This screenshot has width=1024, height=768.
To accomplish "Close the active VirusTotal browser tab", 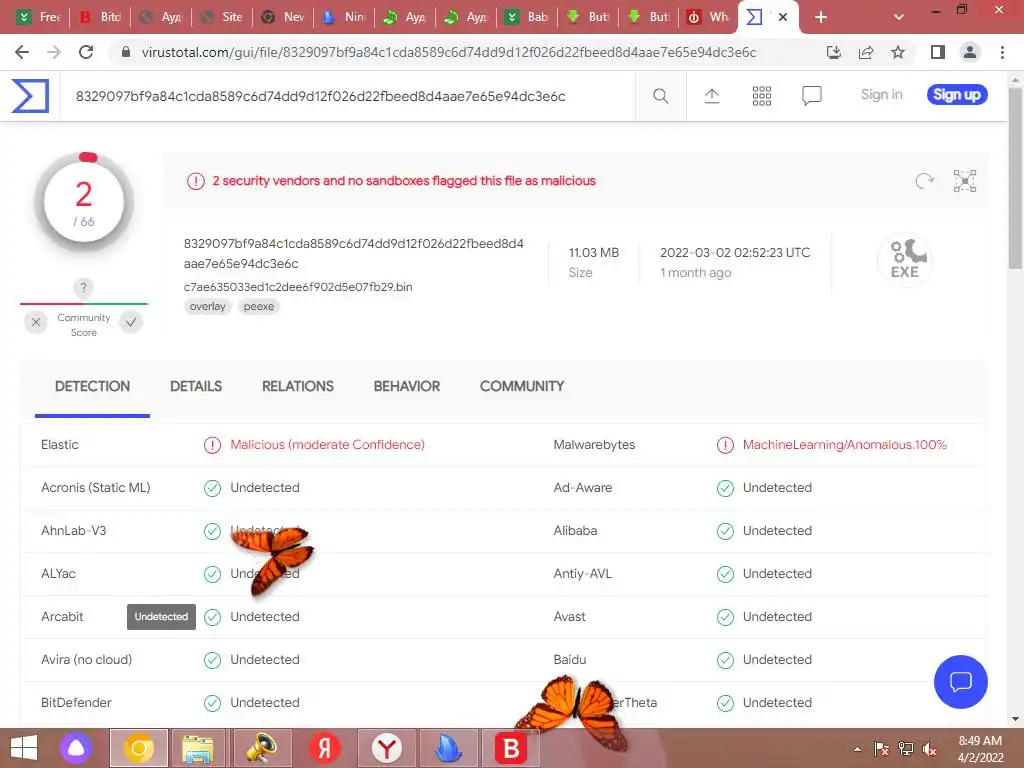I will [x=783, y=17].
